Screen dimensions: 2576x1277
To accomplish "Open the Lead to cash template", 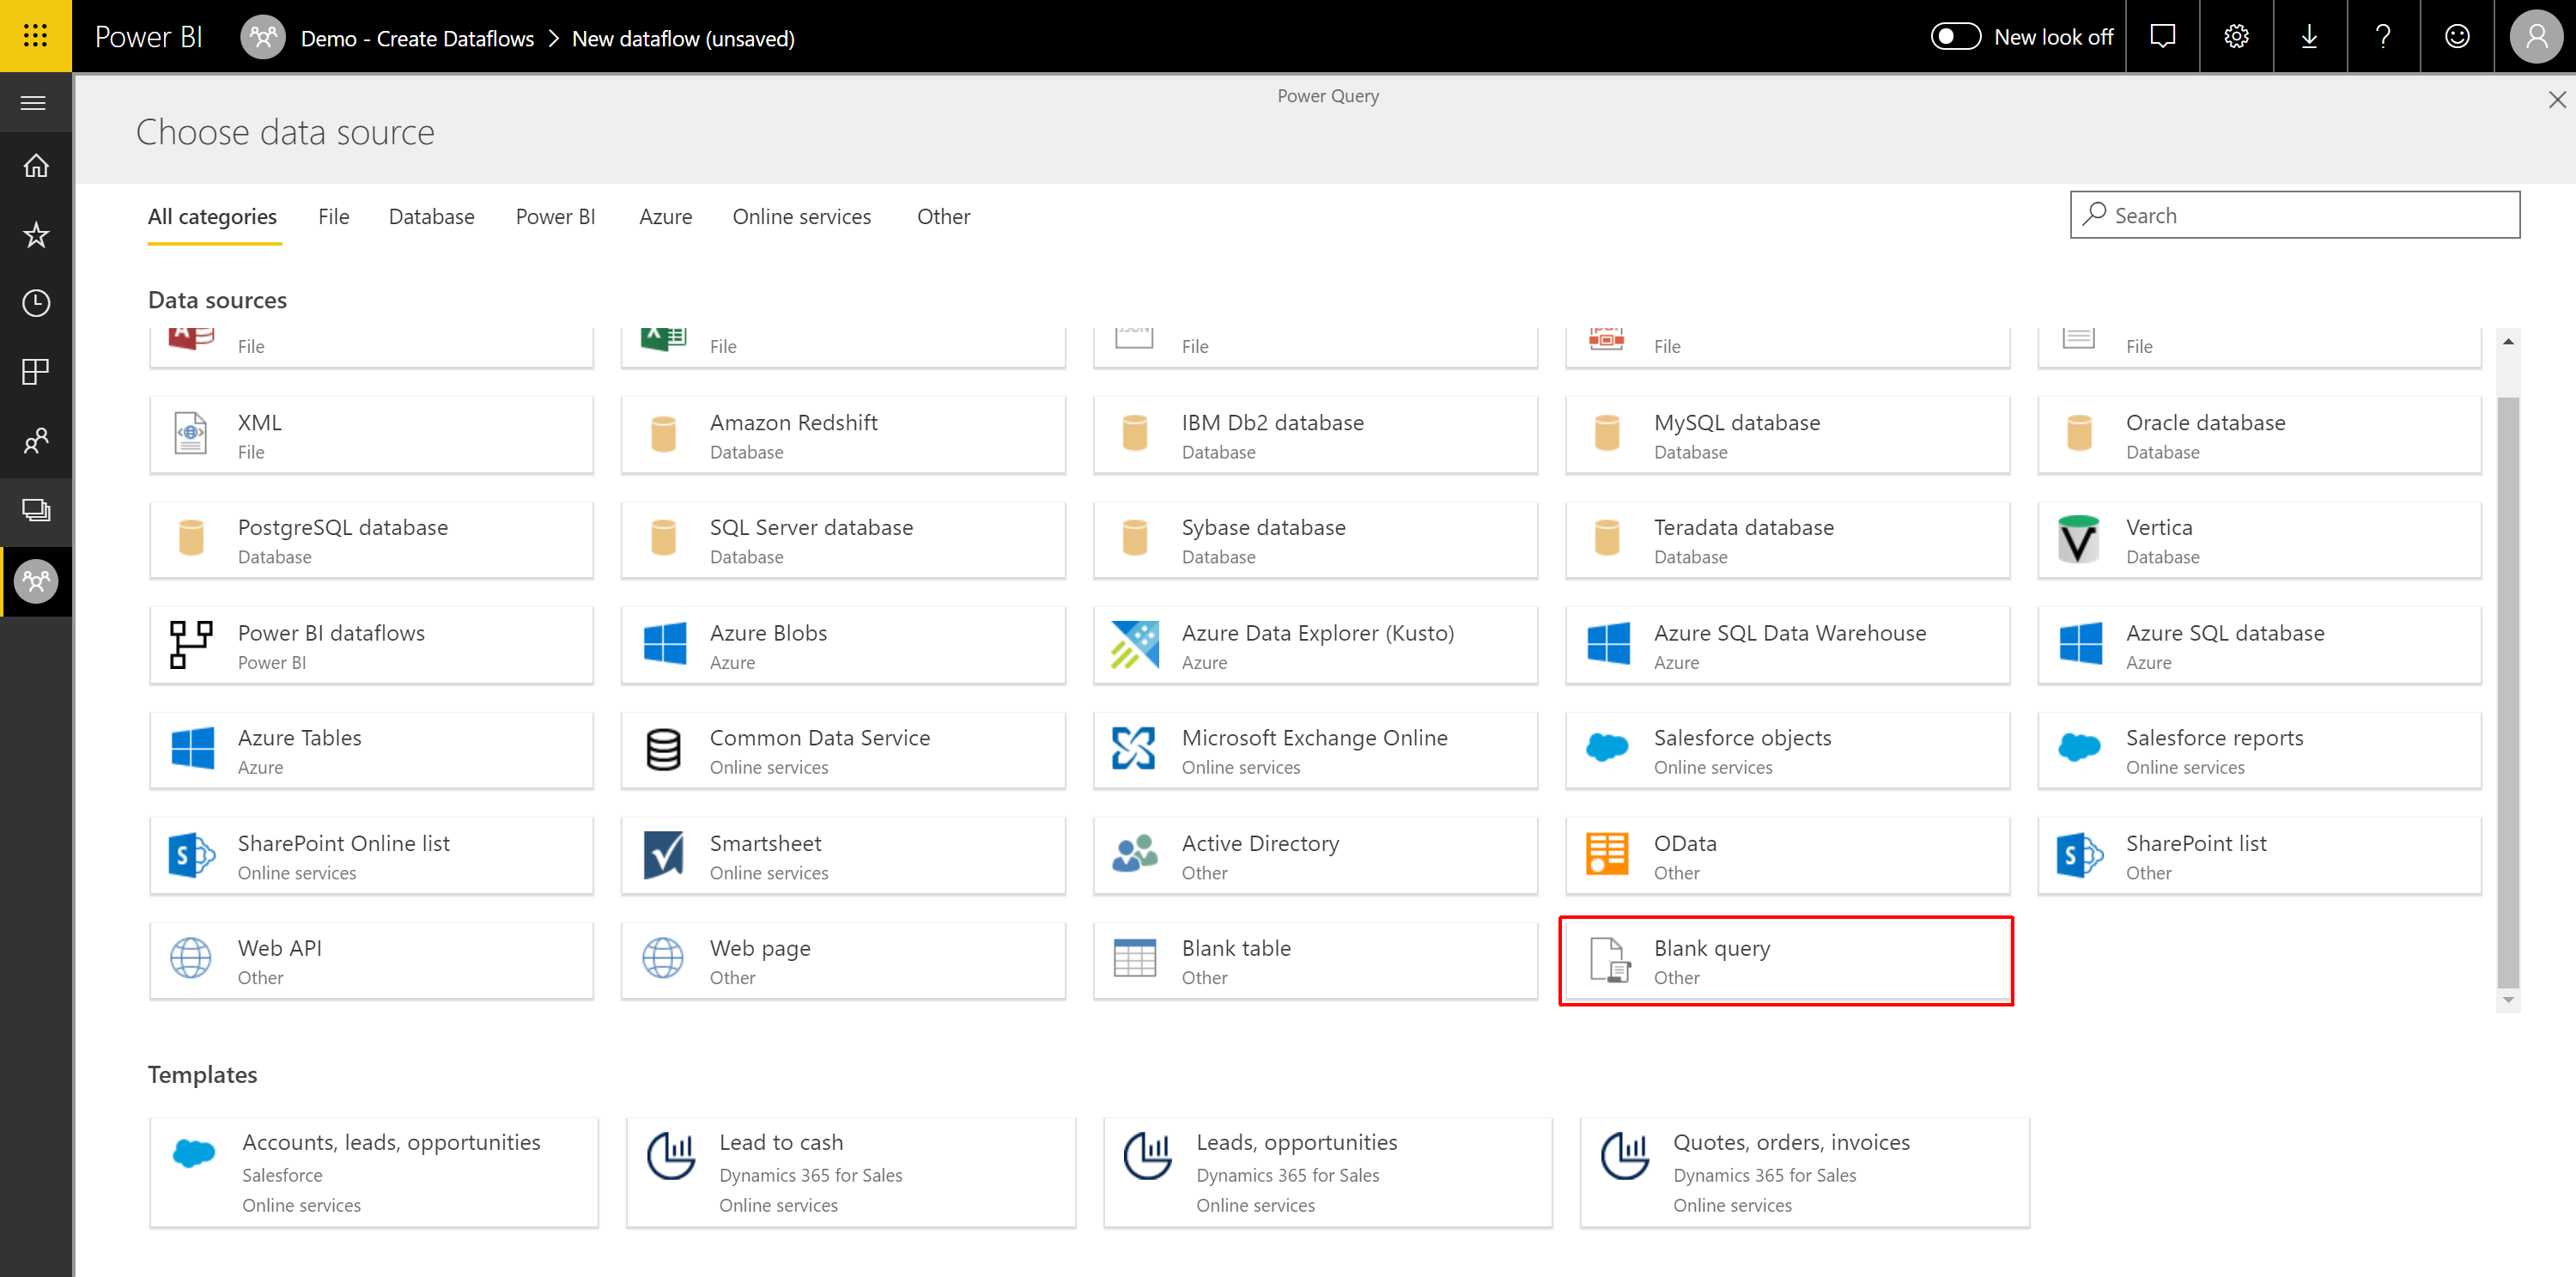I will [851, 1172].
